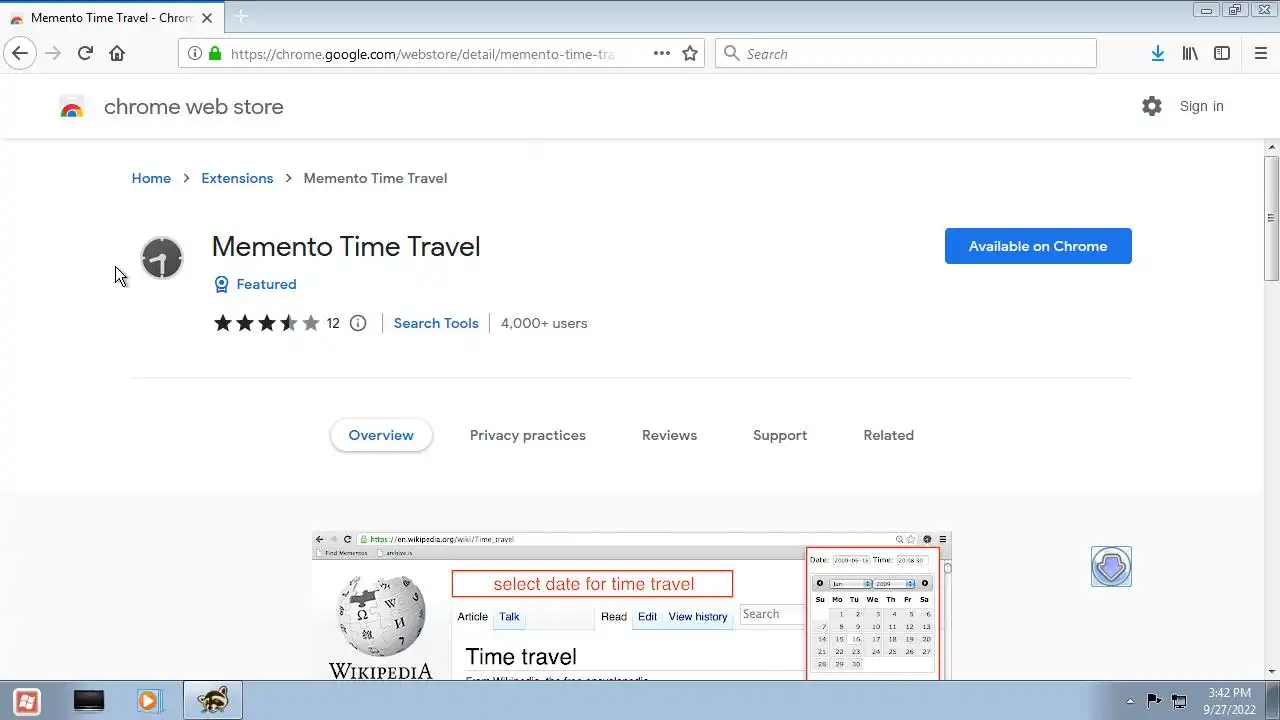This screenshot has width=1280, height=720.
Task: Open taskbar media player icon
Action: click(148, 701)
